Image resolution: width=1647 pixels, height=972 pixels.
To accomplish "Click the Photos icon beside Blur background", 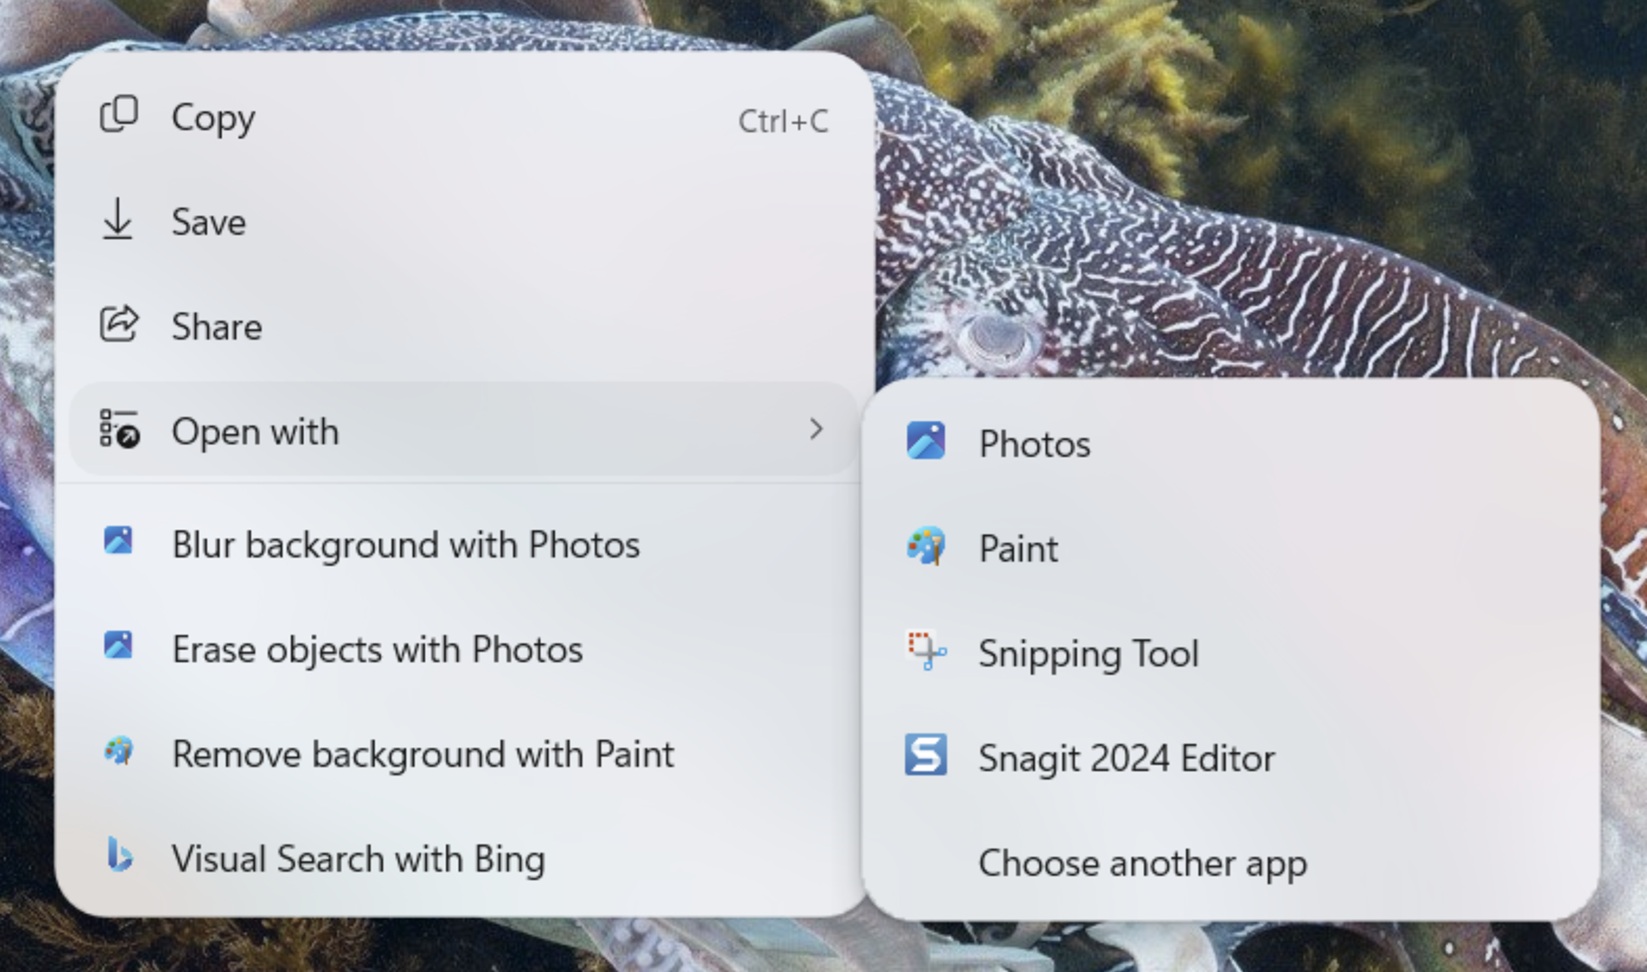I will pyautogui.click(x=118, y=541).
